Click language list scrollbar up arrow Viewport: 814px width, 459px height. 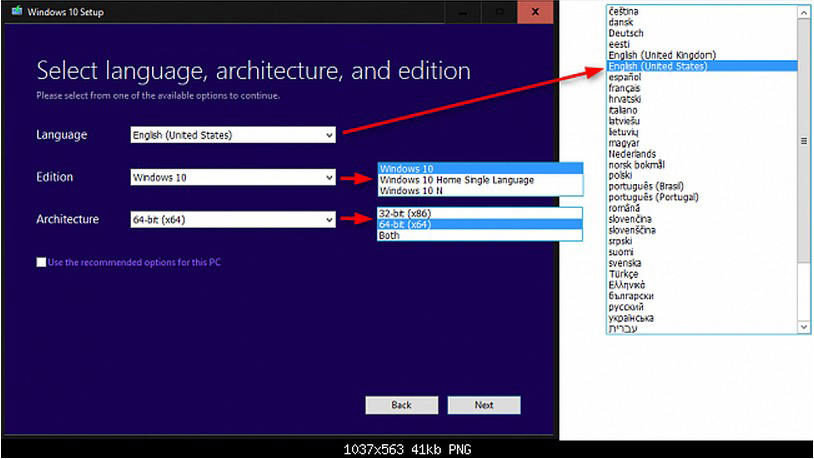804,12
